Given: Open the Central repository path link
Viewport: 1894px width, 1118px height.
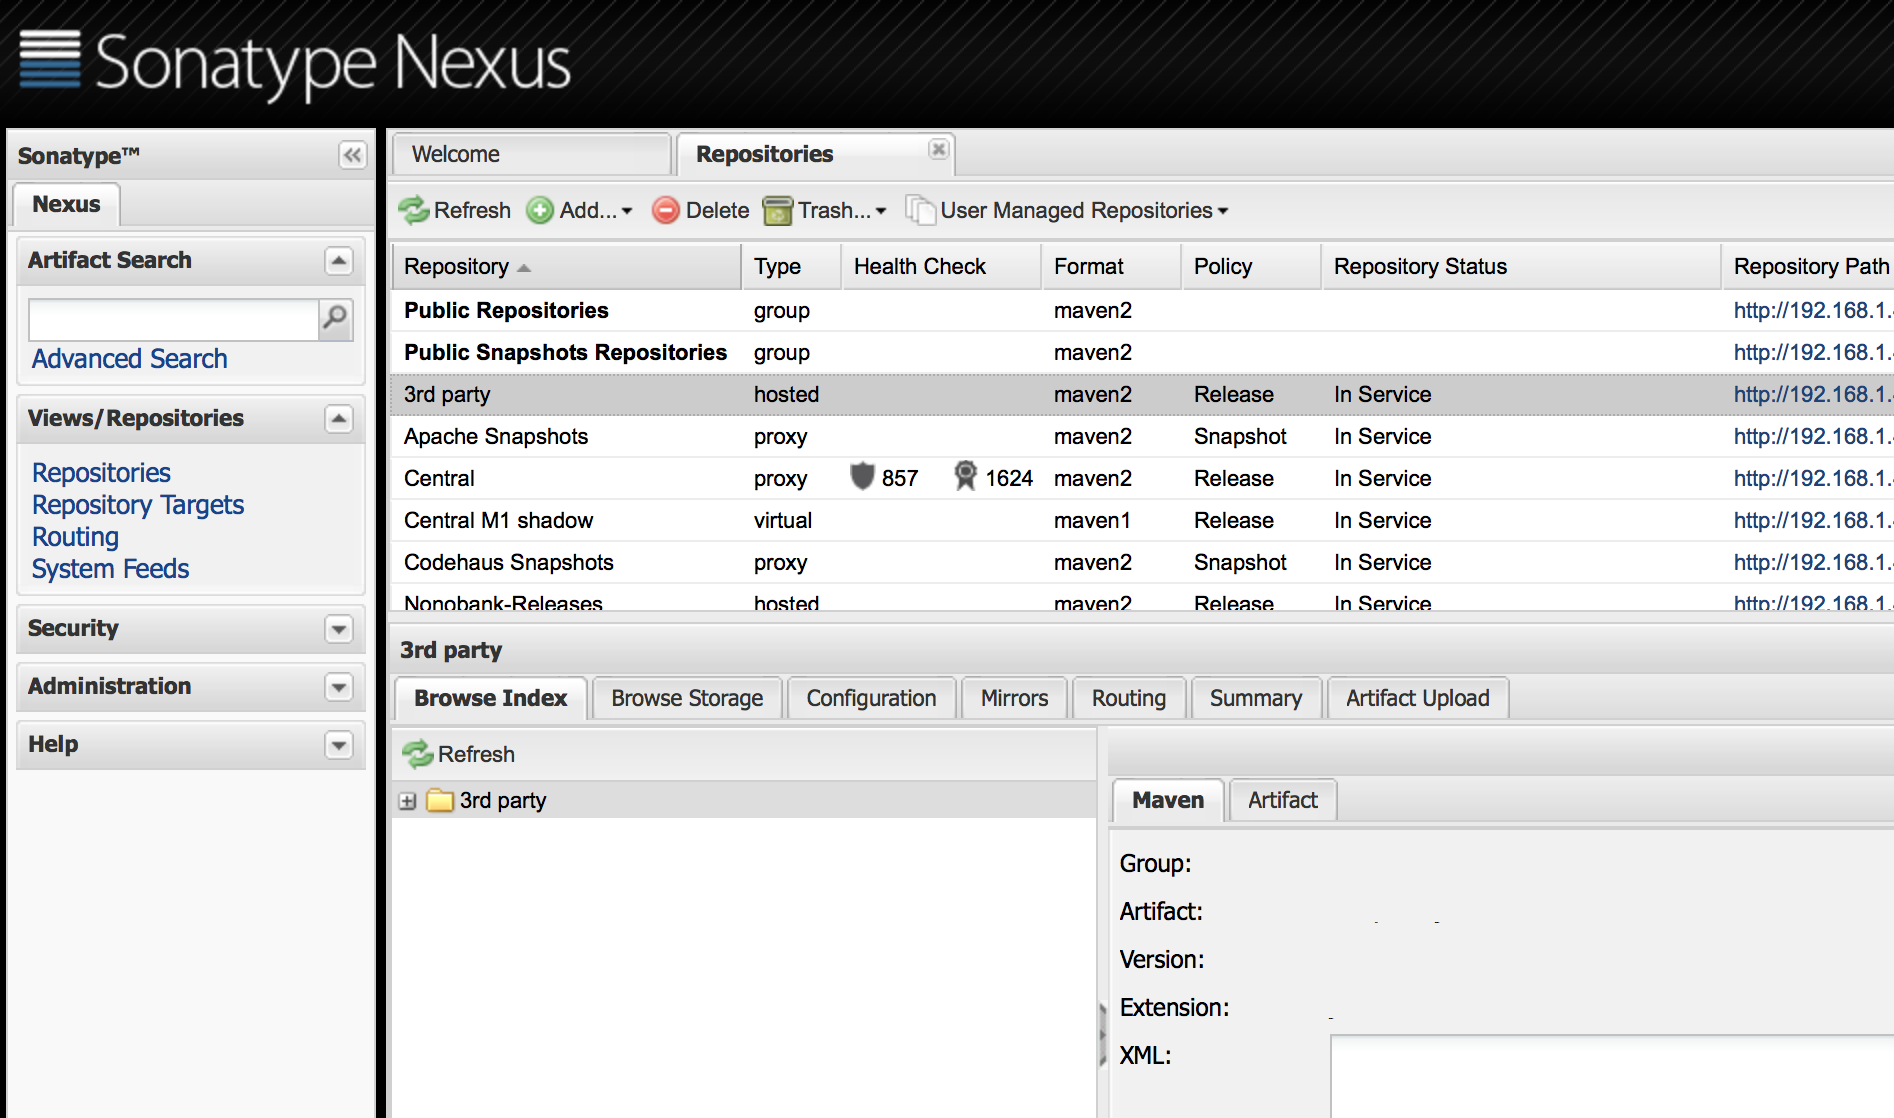Looking at the screenshot, I should click(1813, 479).
